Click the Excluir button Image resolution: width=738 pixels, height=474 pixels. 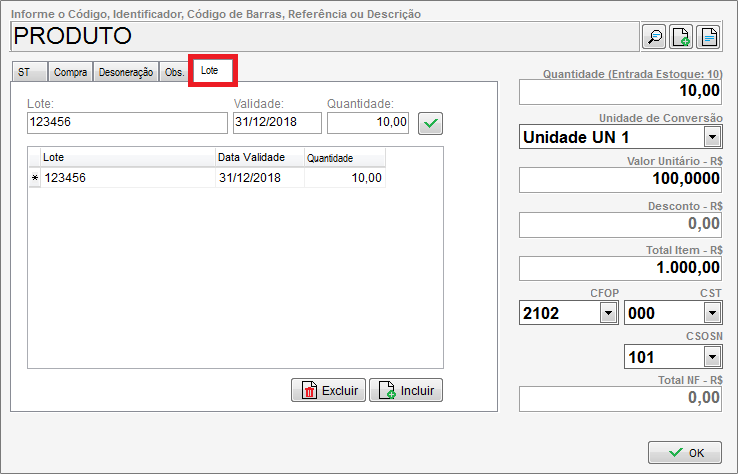pos(328,391)
